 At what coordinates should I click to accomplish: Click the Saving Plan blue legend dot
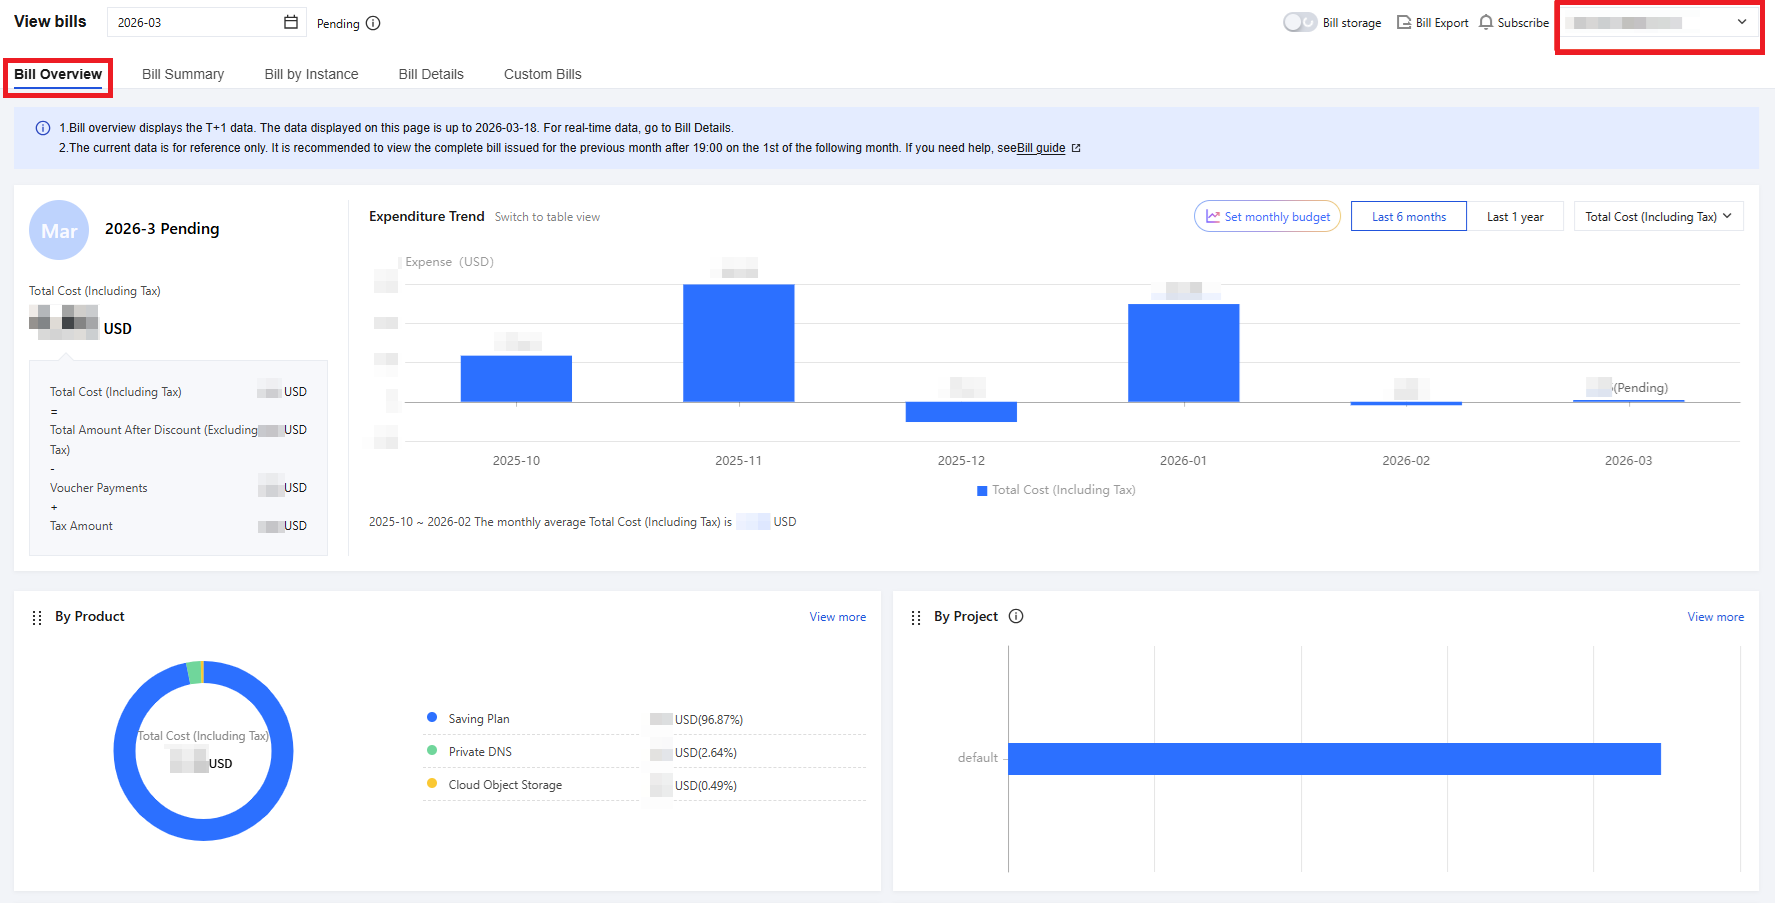point(432,717)
